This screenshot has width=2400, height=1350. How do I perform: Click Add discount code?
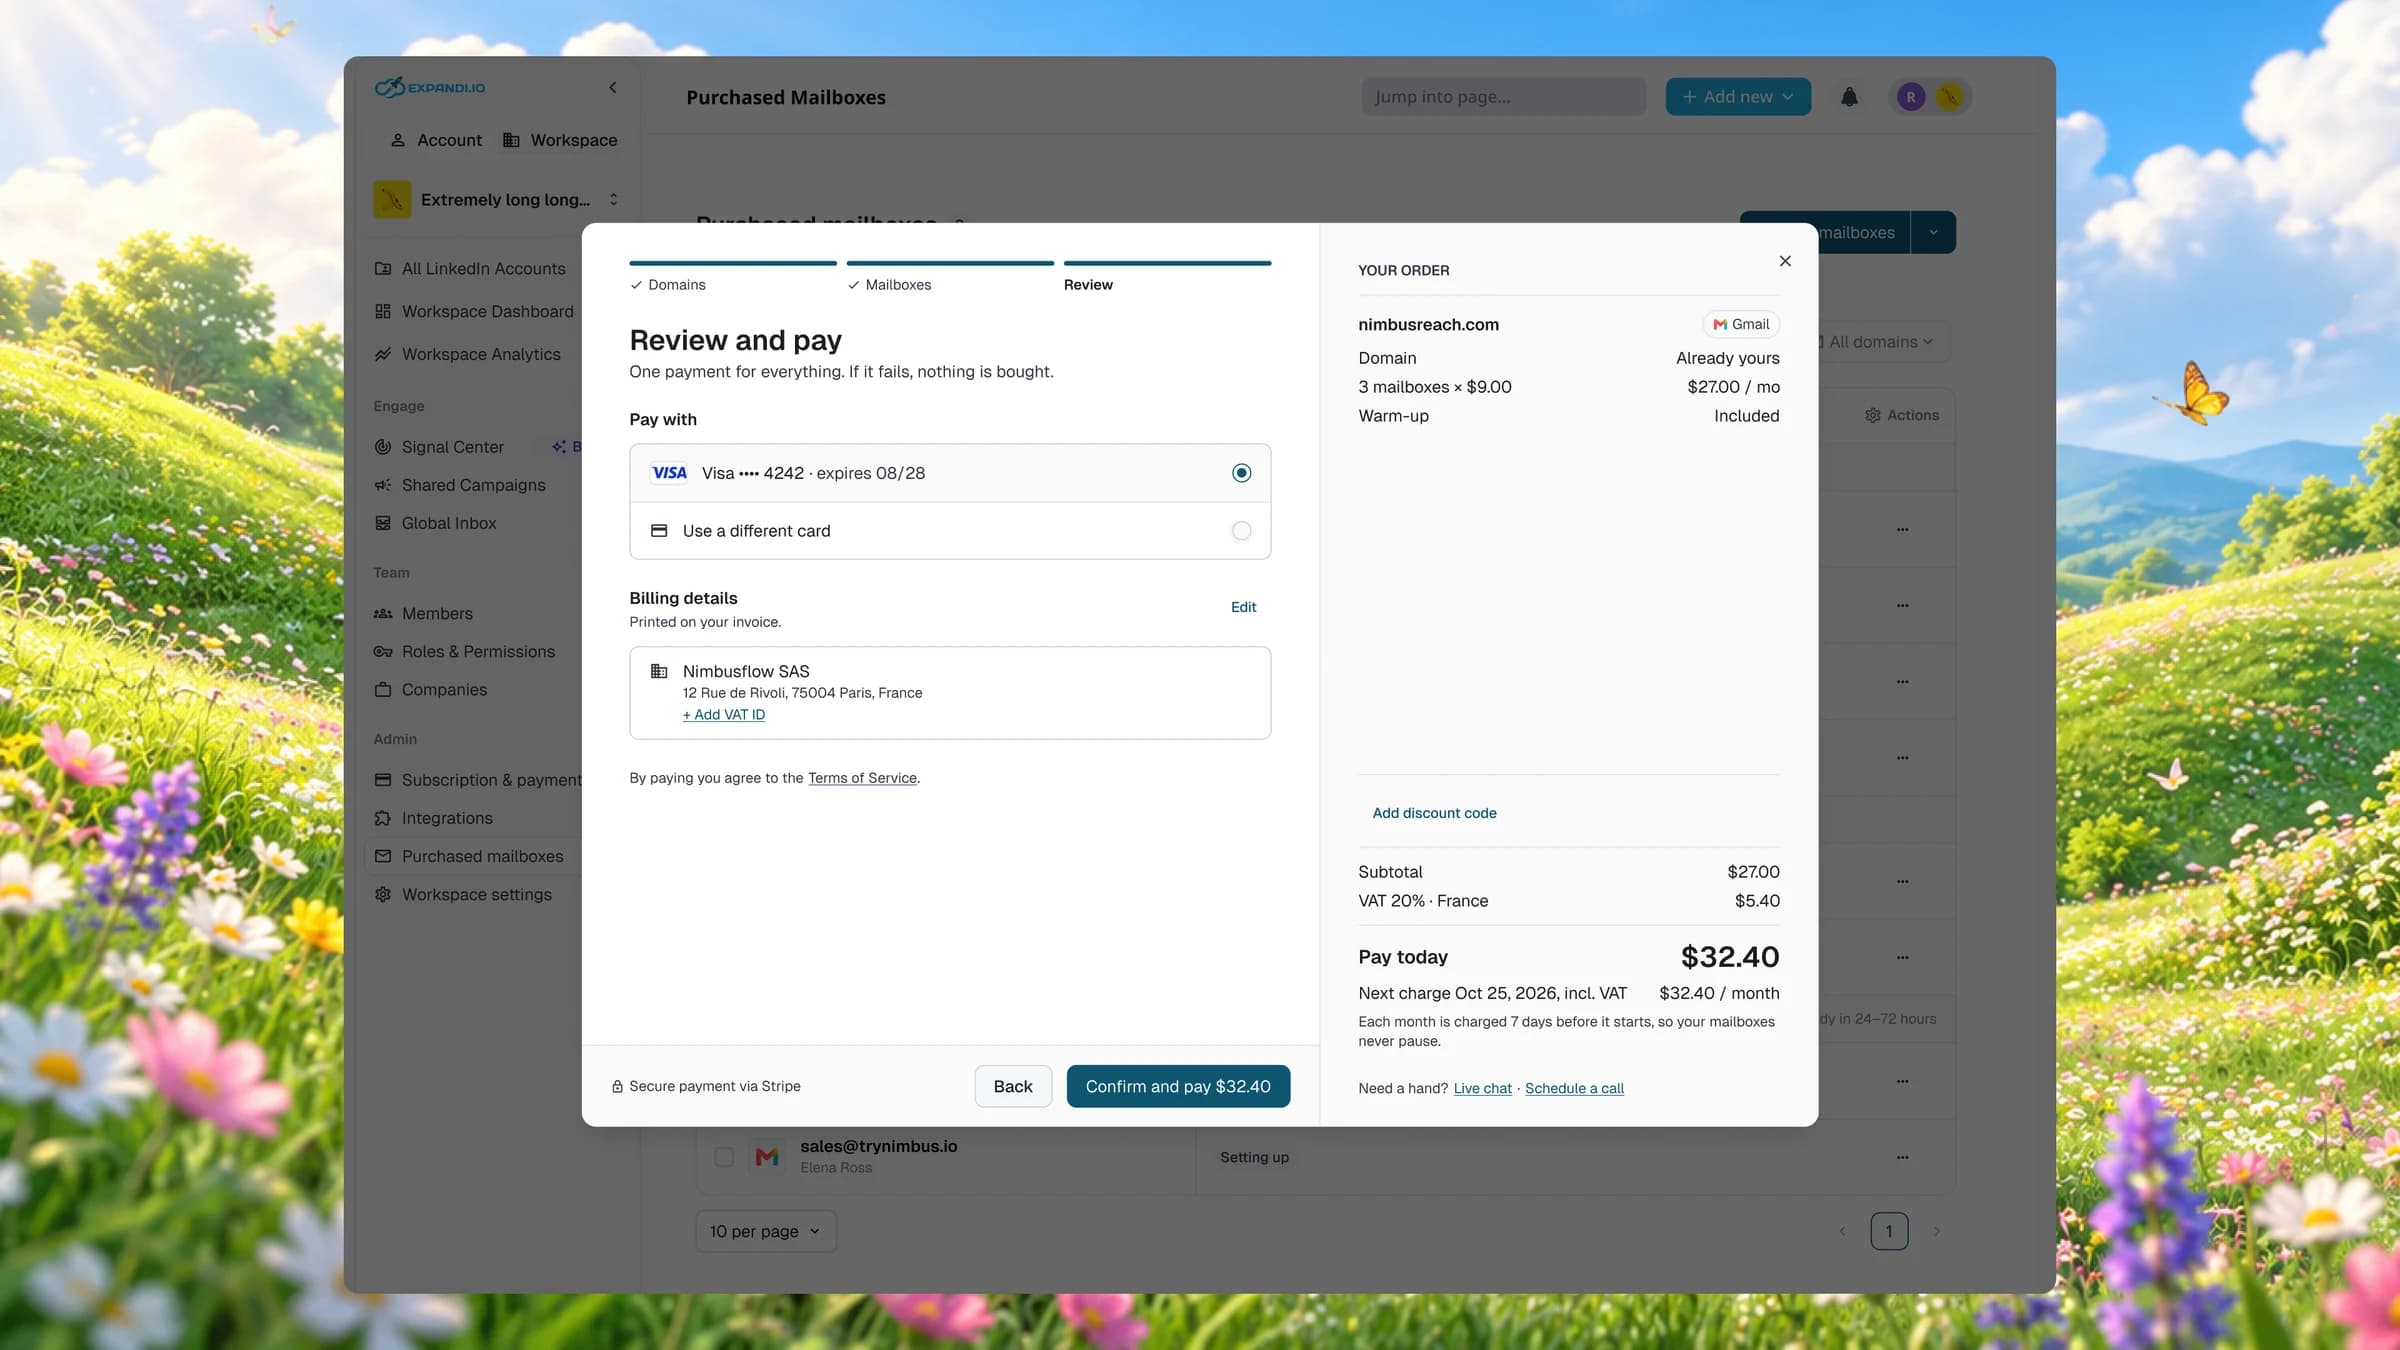click(1434, 813)
